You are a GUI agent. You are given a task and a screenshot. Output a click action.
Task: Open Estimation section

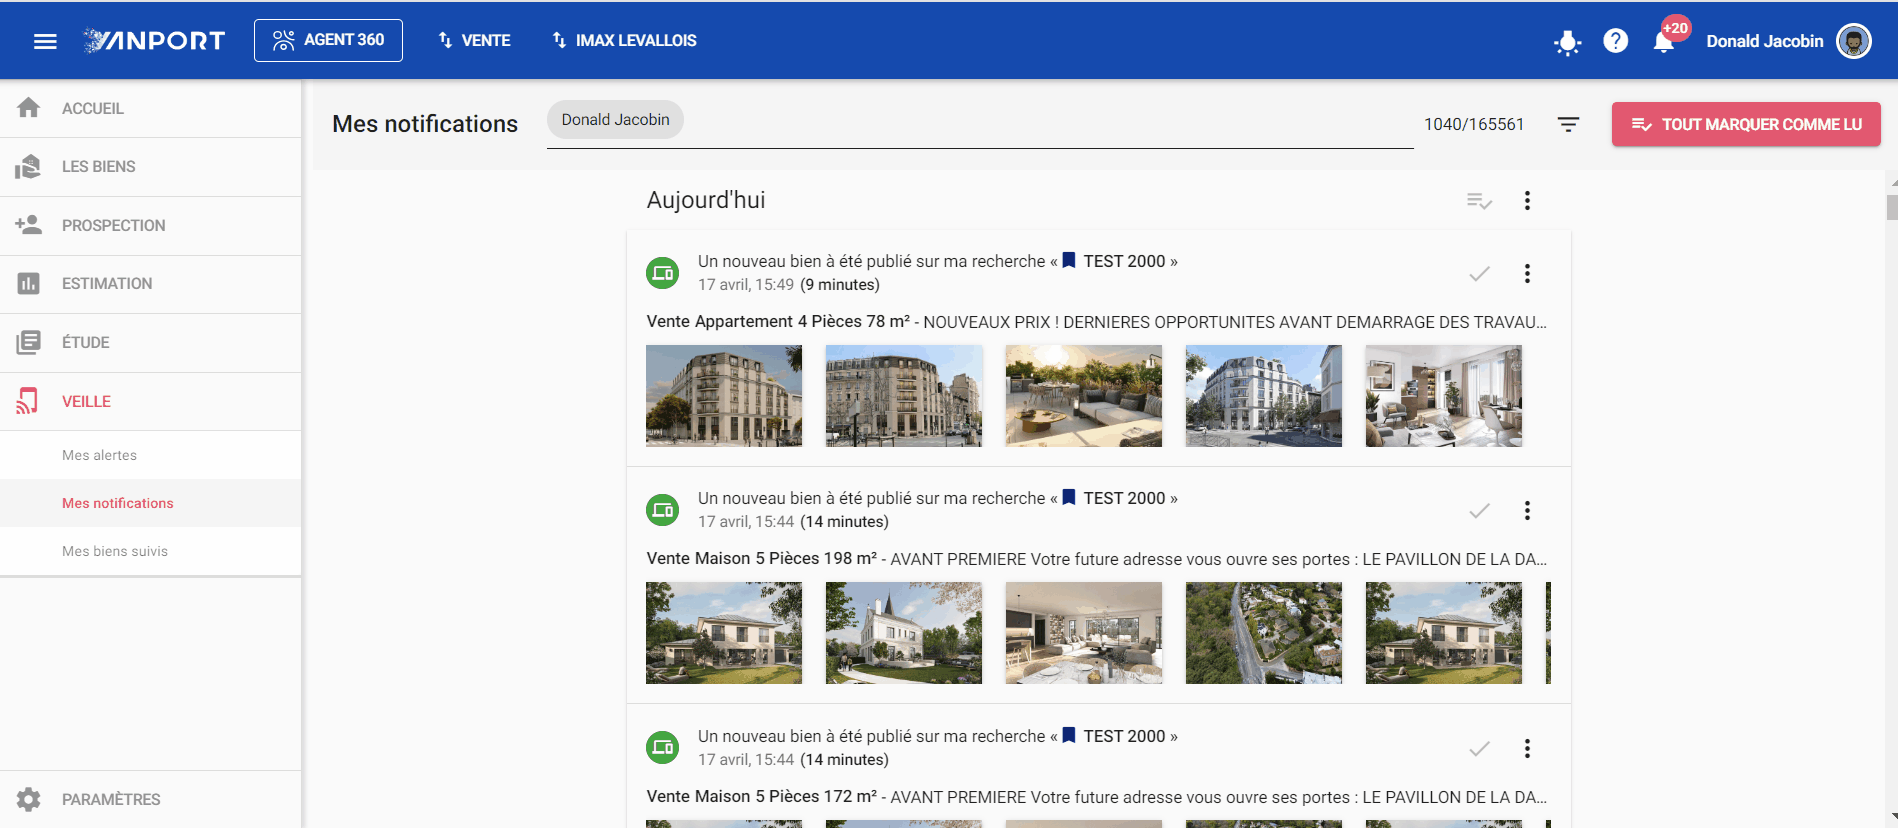(150, 284)
